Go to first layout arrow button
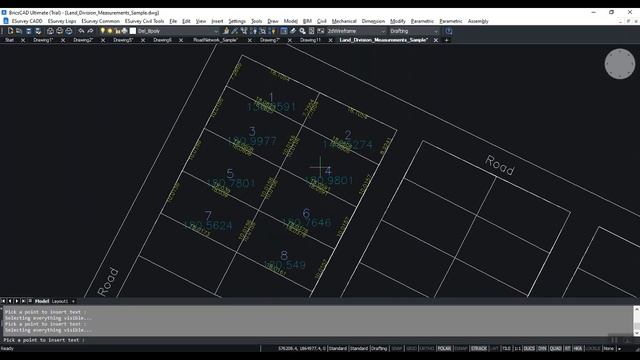The image size is (640, 360). tap(4, 301)
